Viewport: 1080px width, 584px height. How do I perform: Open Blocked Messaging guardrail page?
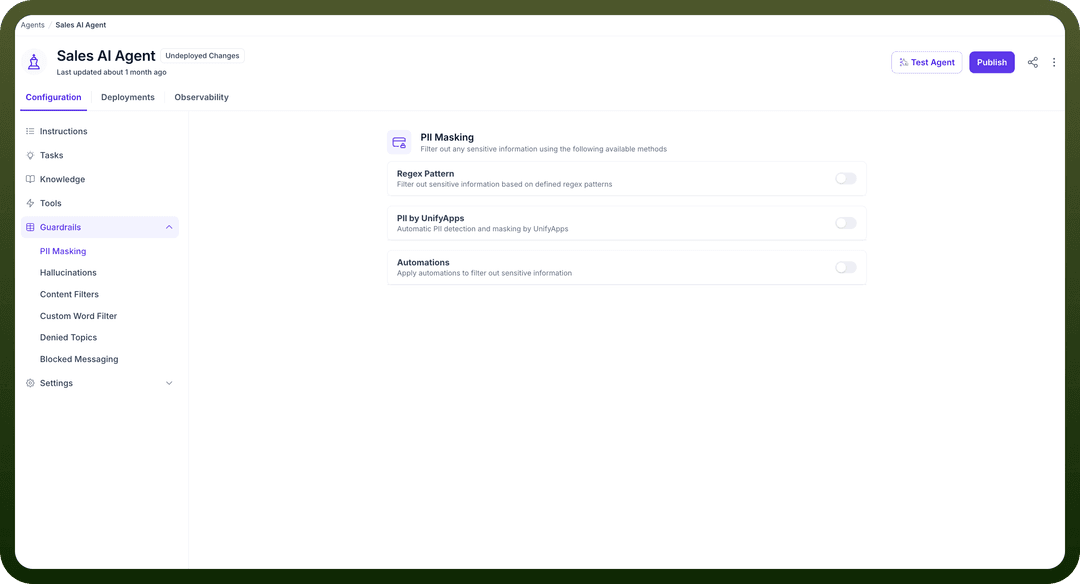coord(79,359)
